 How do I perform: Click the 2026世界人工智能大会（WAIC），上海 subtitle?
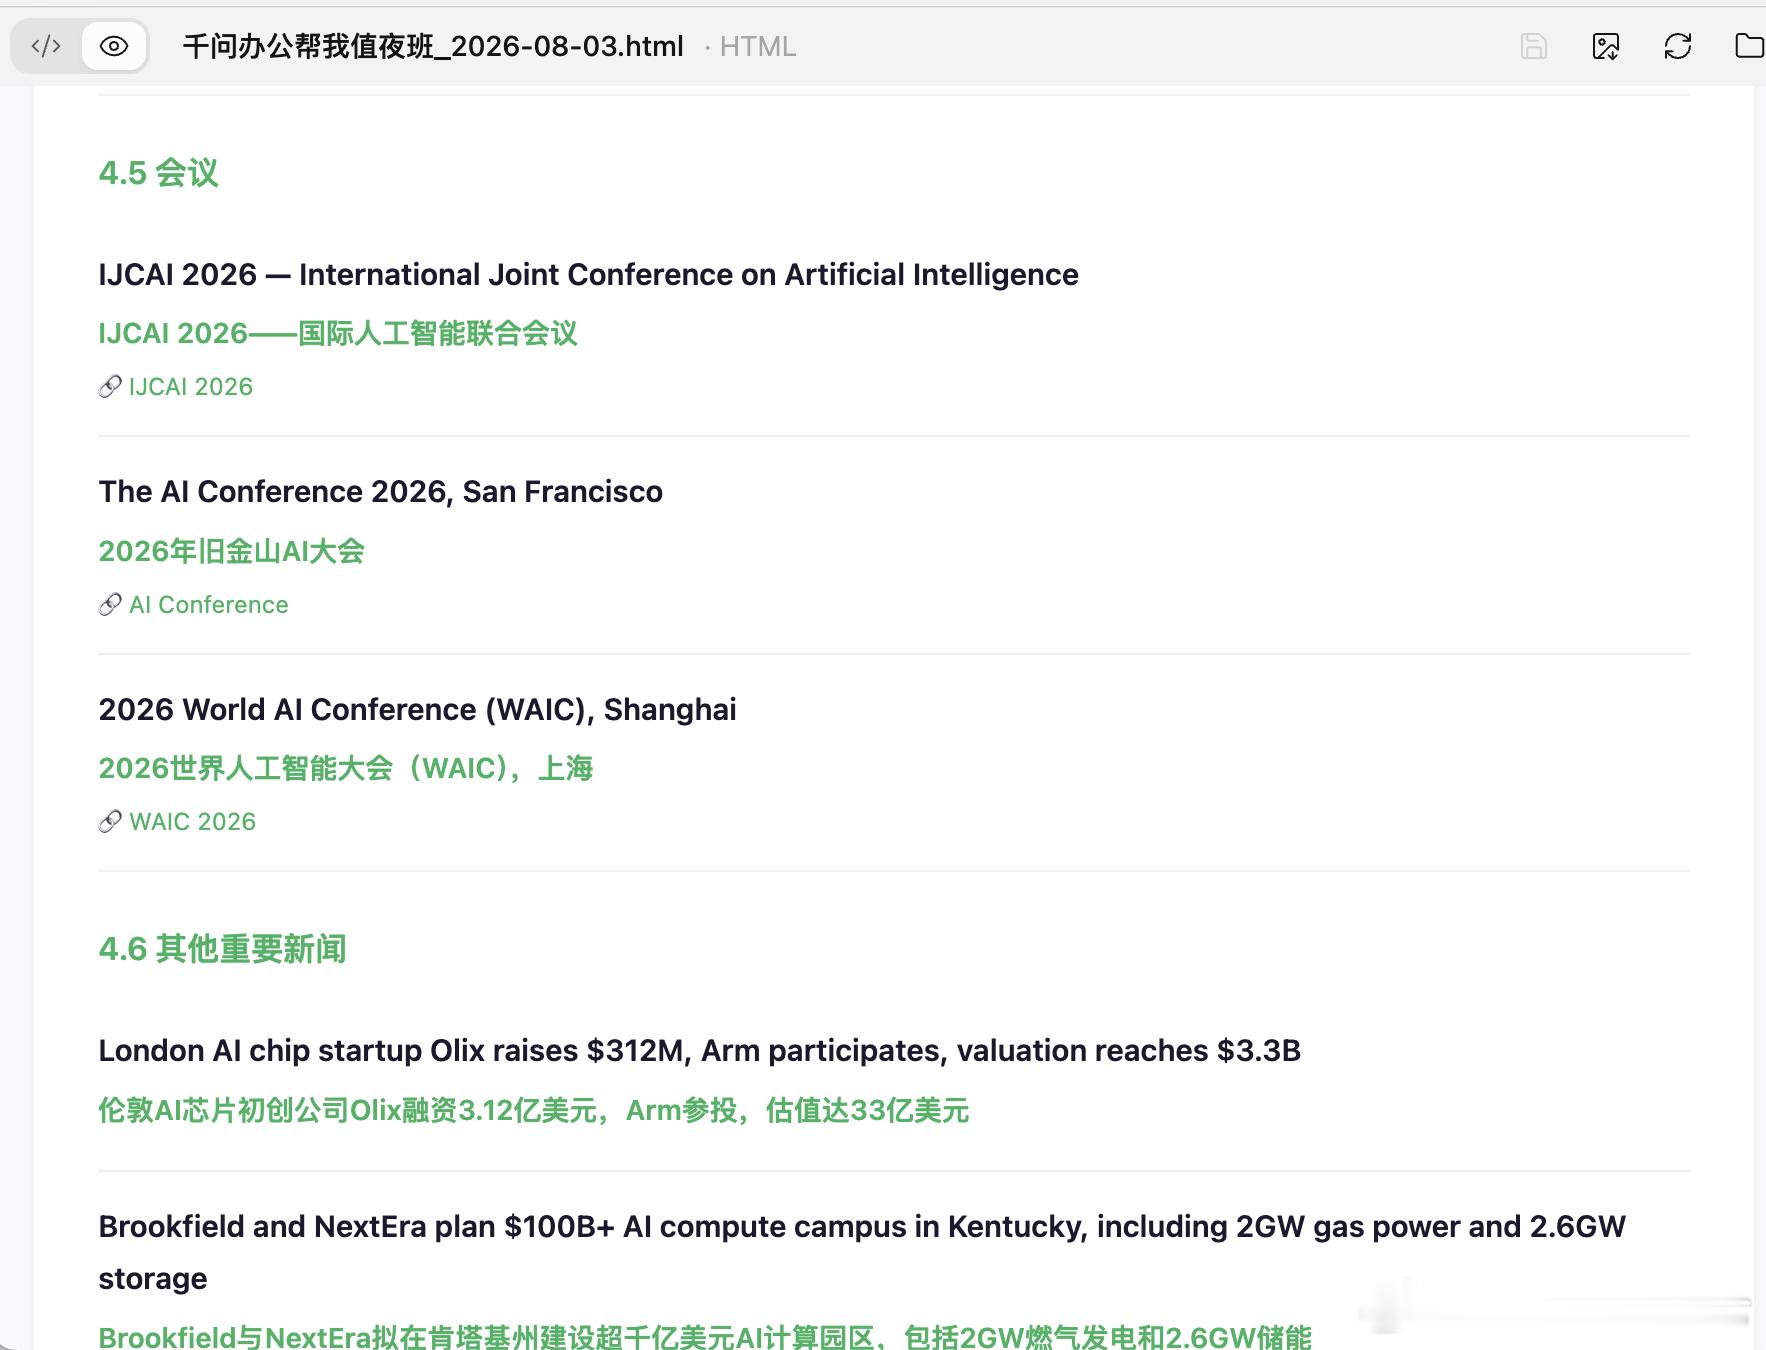[x=346, y=768]
